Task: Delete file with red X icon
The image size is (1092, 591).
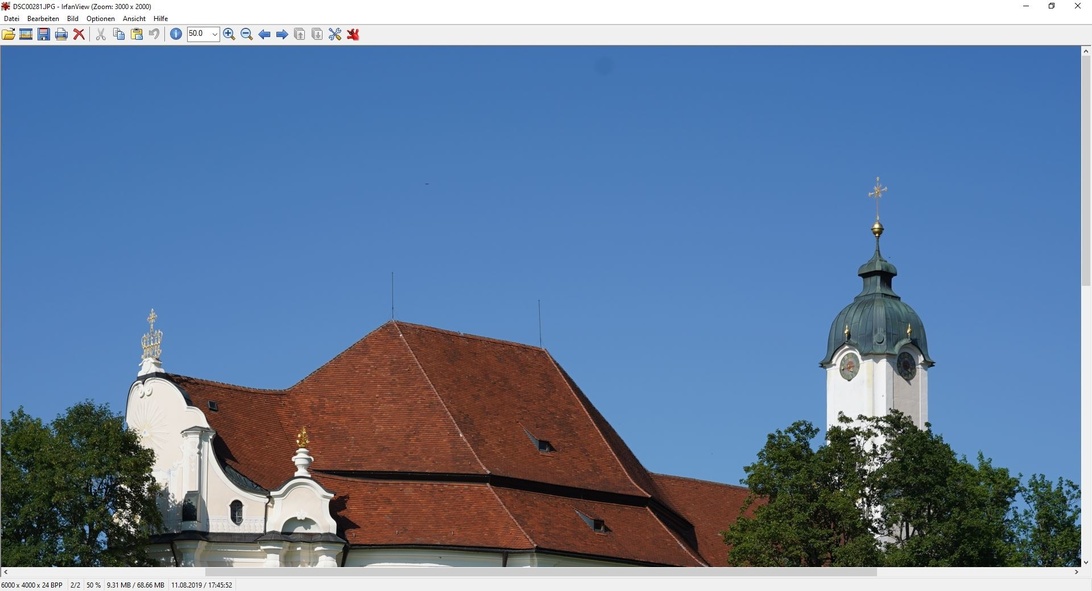Action: tap(79, 34)
